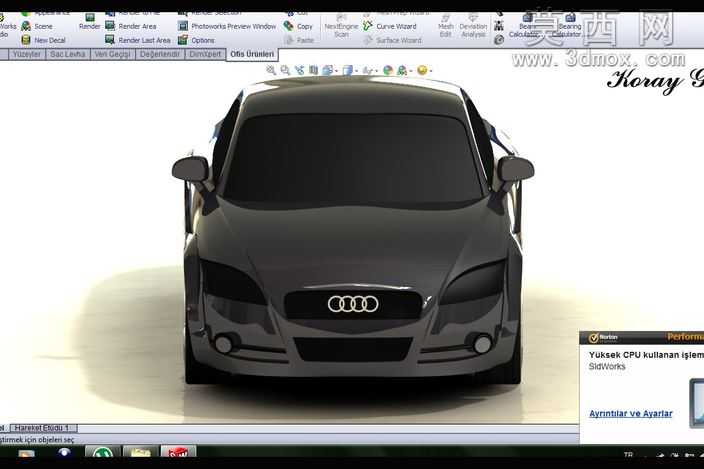The width and height of the screenshot is (704, 469).
Task: Open Display Style dropdown arrow
Action: (x=356, y=71)
